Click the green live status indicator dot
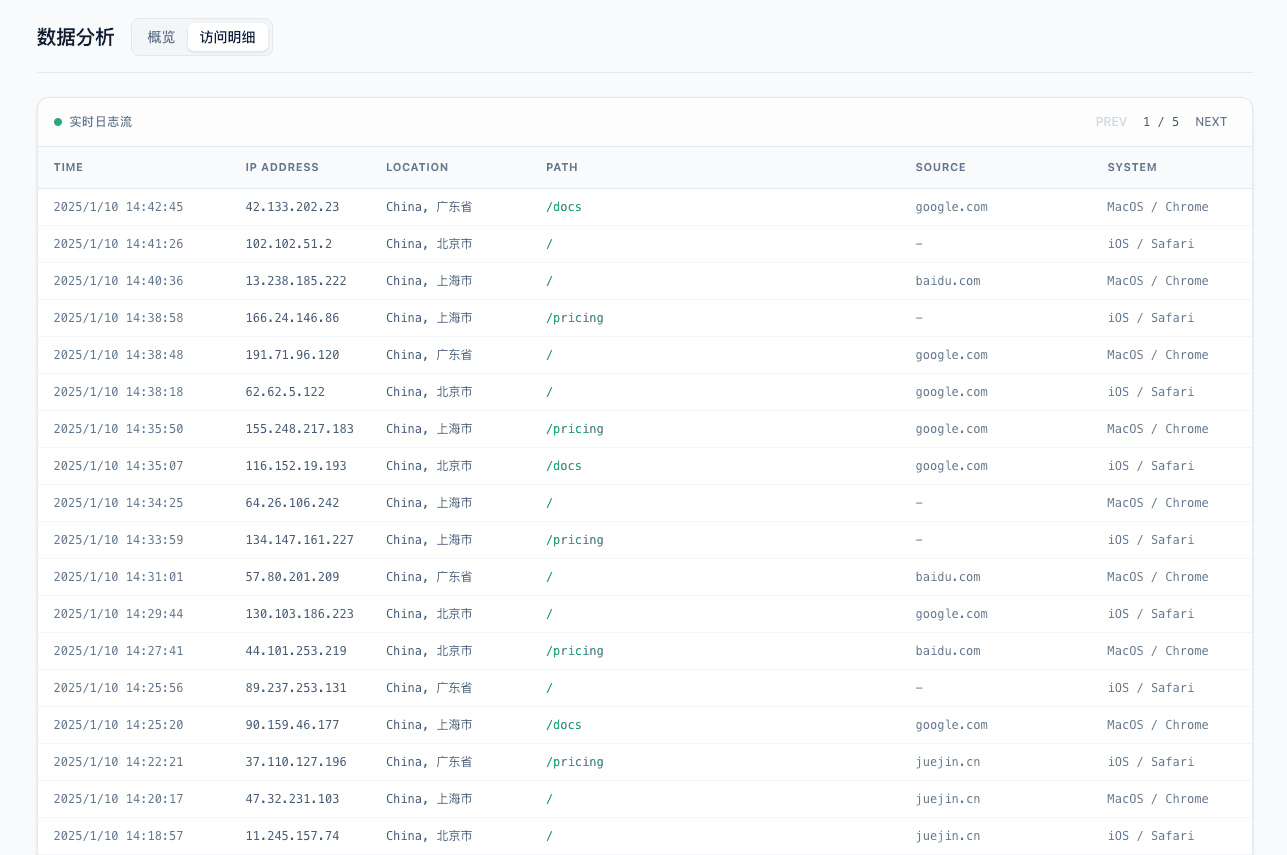1287x855 pixels. (x=57, y=121)
